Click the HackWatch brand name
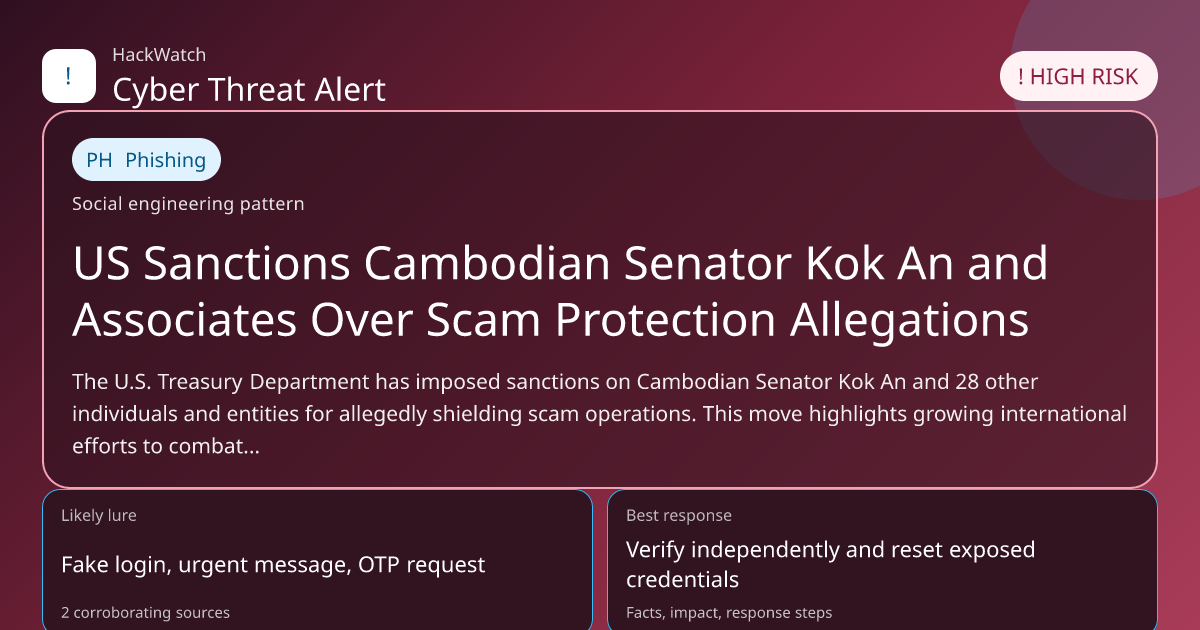The height and width of the screenshot is (630, 1200). 159,55
